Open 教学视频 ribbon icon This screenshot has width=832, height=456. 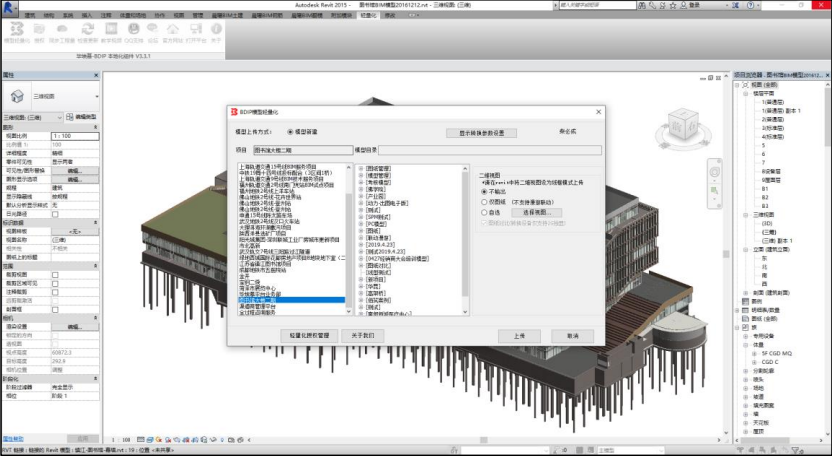click(x=111, y=29)
